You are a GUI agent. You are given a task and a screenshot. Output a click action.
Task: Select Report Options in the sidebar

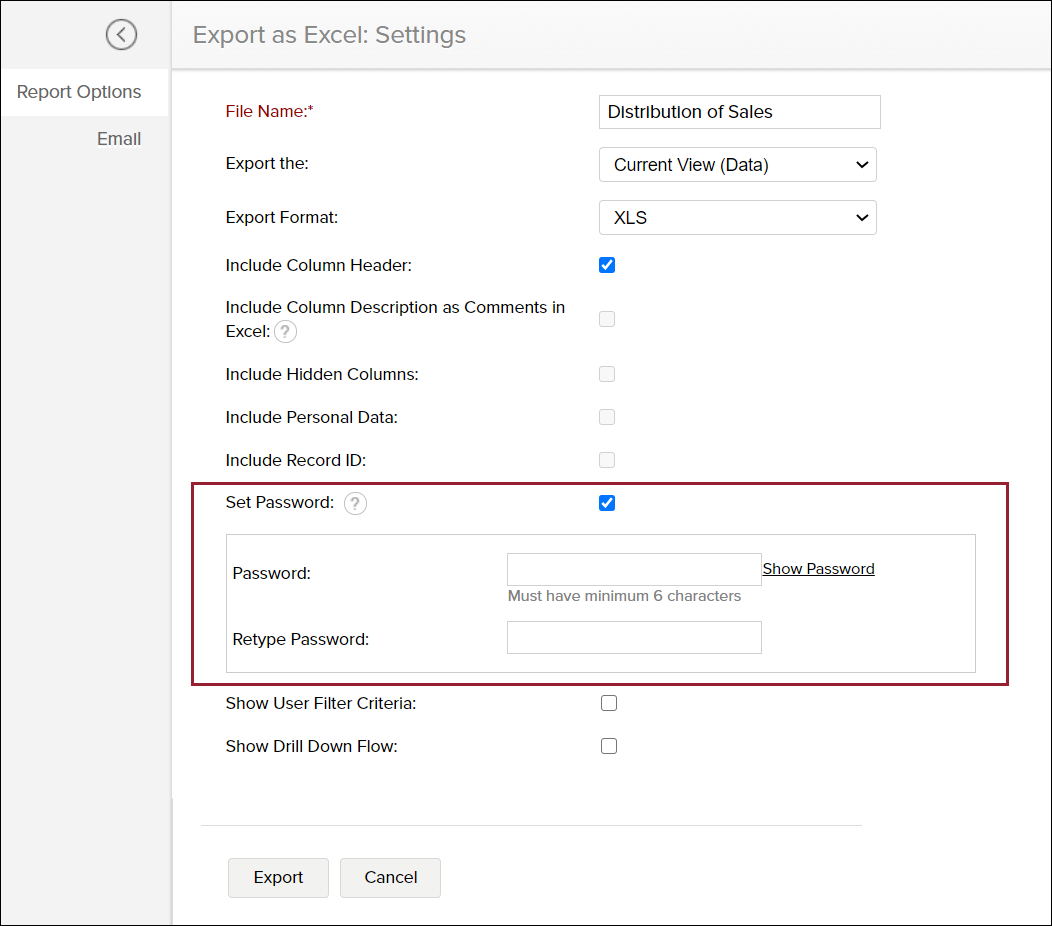(x=79, y=91)
